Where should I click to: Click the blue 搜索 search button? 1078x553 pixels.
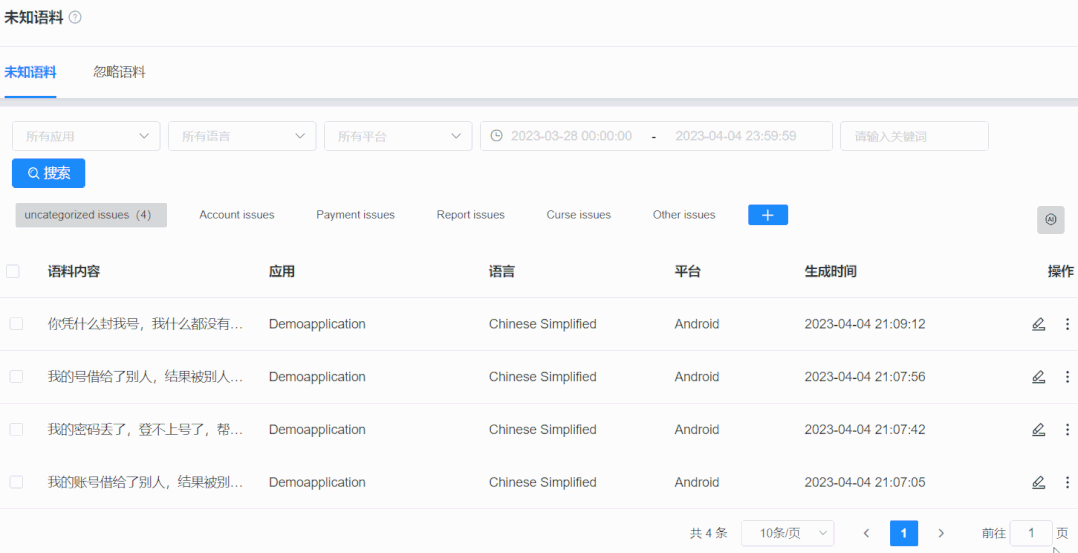tap(48, 173)
